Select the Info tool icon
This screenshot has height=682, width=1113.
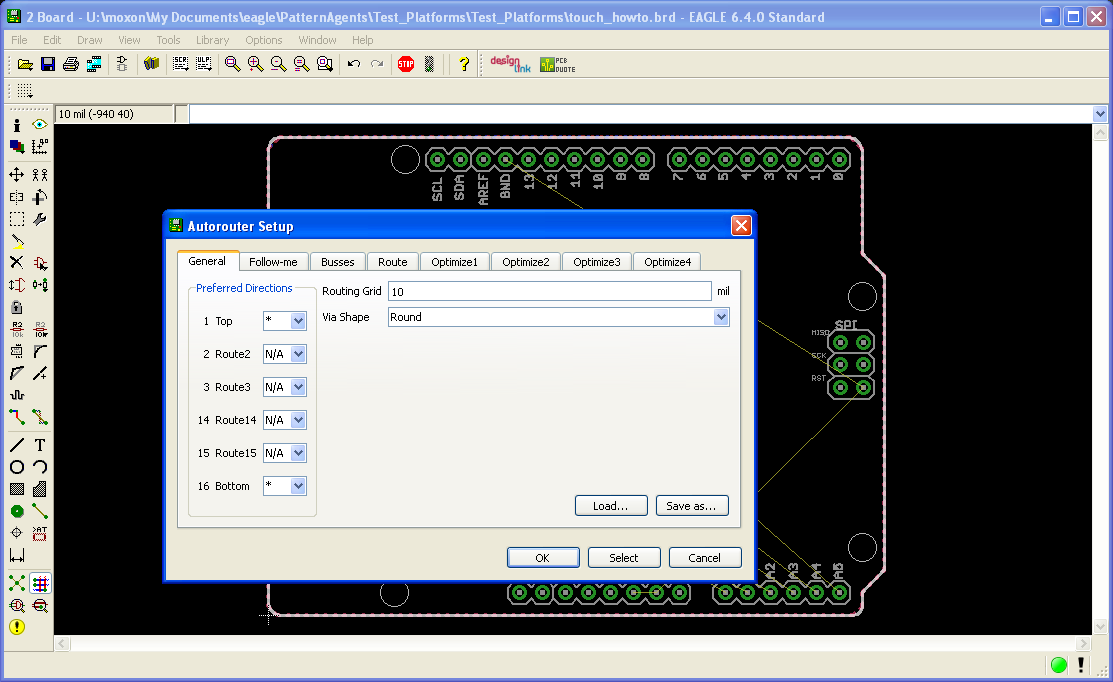pos(17,125)
